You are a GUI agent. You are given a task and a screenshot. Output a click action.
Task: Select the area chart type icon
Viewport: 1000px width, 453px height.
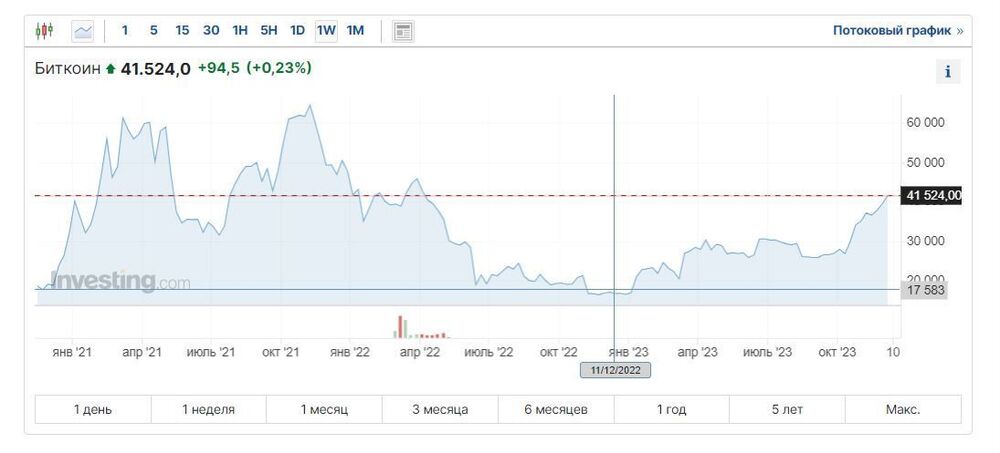coord(83,31)
